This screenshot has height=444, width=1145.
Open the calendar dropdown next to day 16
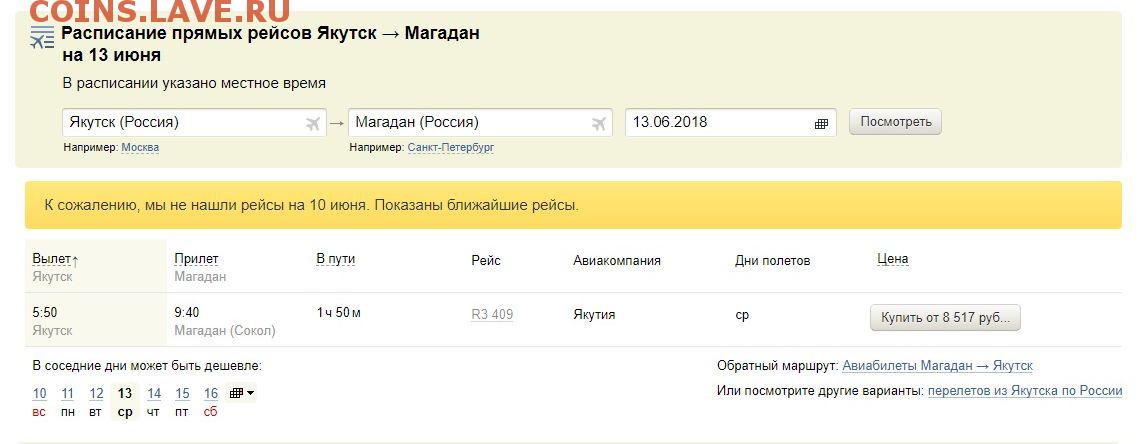pyautogui.click(x=242, y=394)
